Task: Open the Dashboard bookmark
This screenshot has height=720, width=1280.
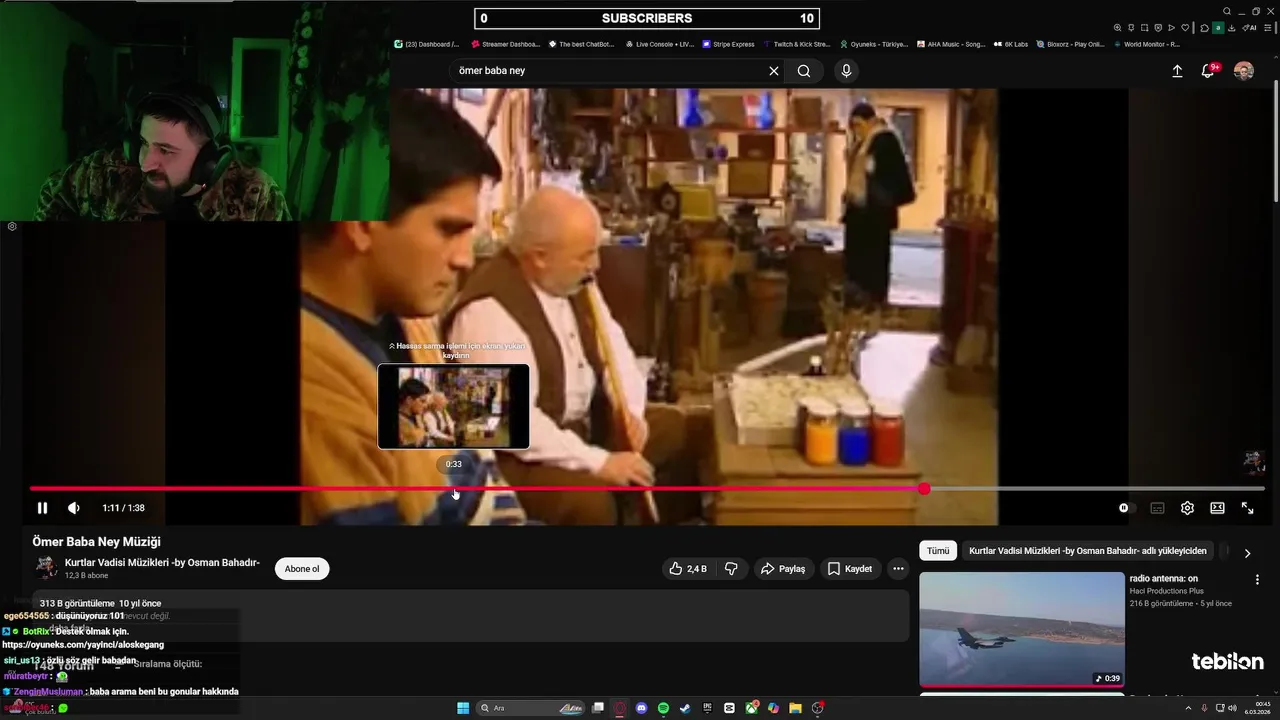Action: [x=427, y=44]
